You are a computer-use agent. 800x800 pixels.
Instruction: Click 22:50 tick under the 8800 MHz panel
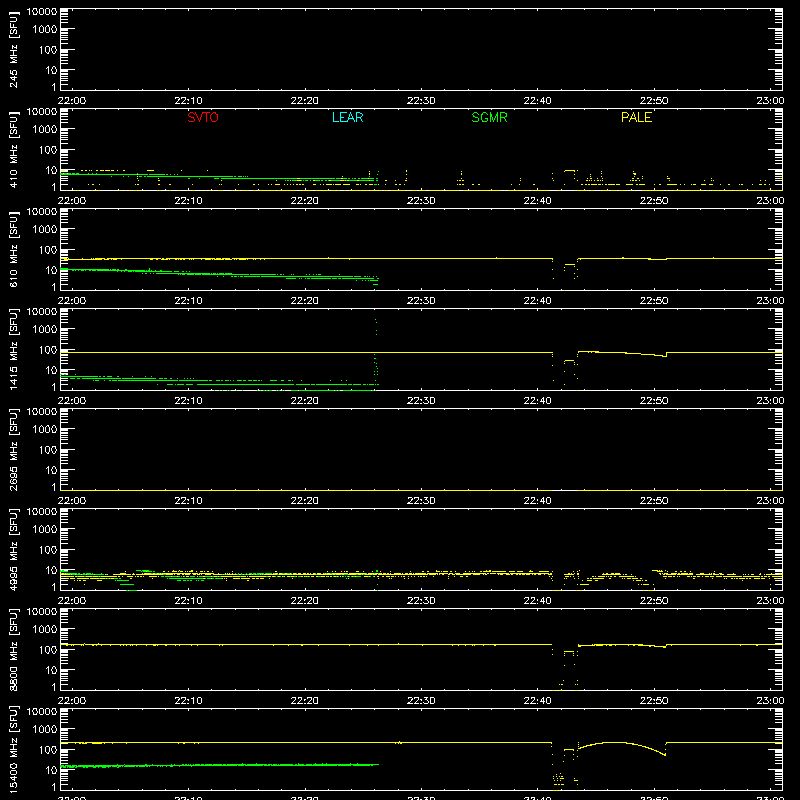[x=654, y=701]
